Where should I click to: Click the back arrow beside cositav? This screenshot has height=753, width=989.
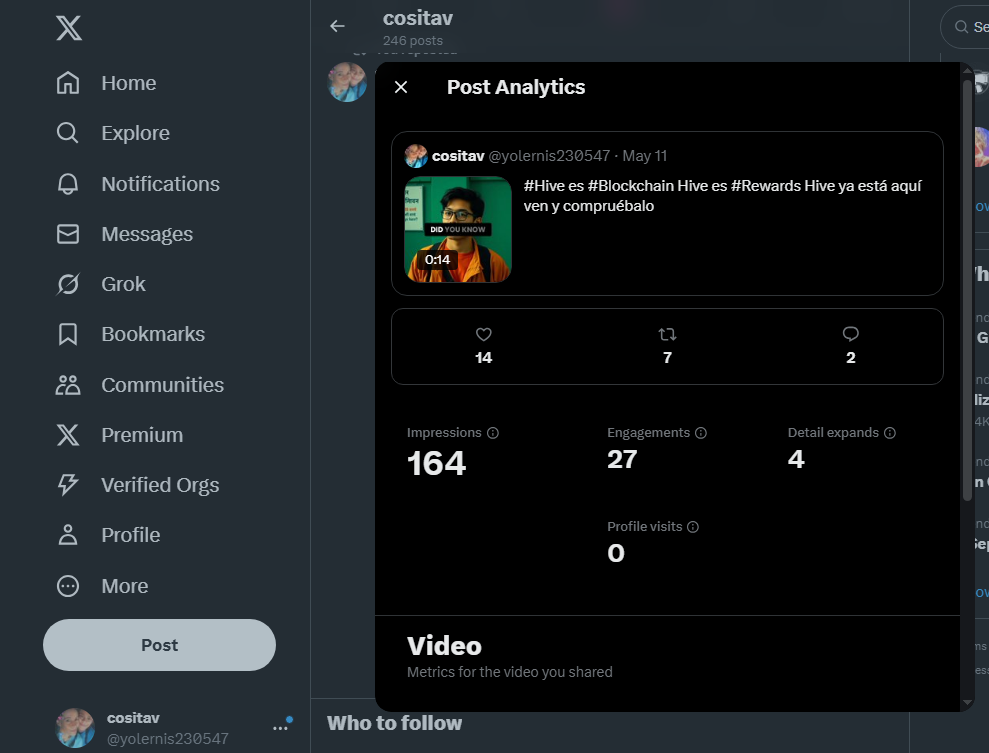click(337, 26)
